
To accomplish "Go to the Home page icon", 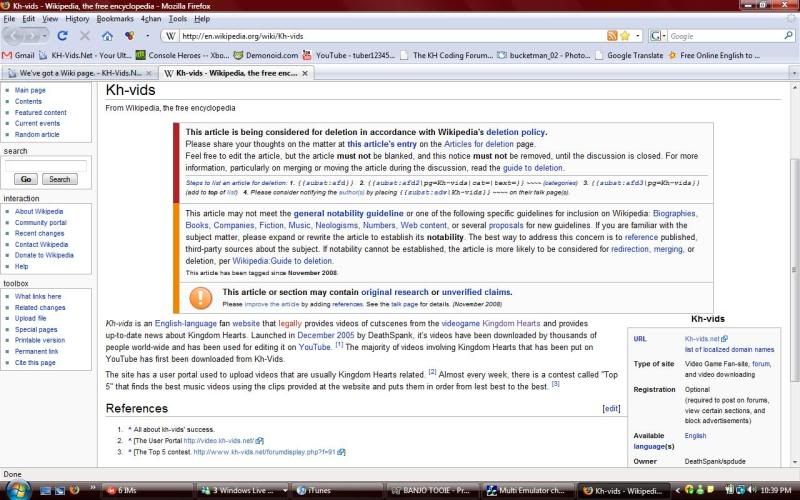I will point(107,36).
